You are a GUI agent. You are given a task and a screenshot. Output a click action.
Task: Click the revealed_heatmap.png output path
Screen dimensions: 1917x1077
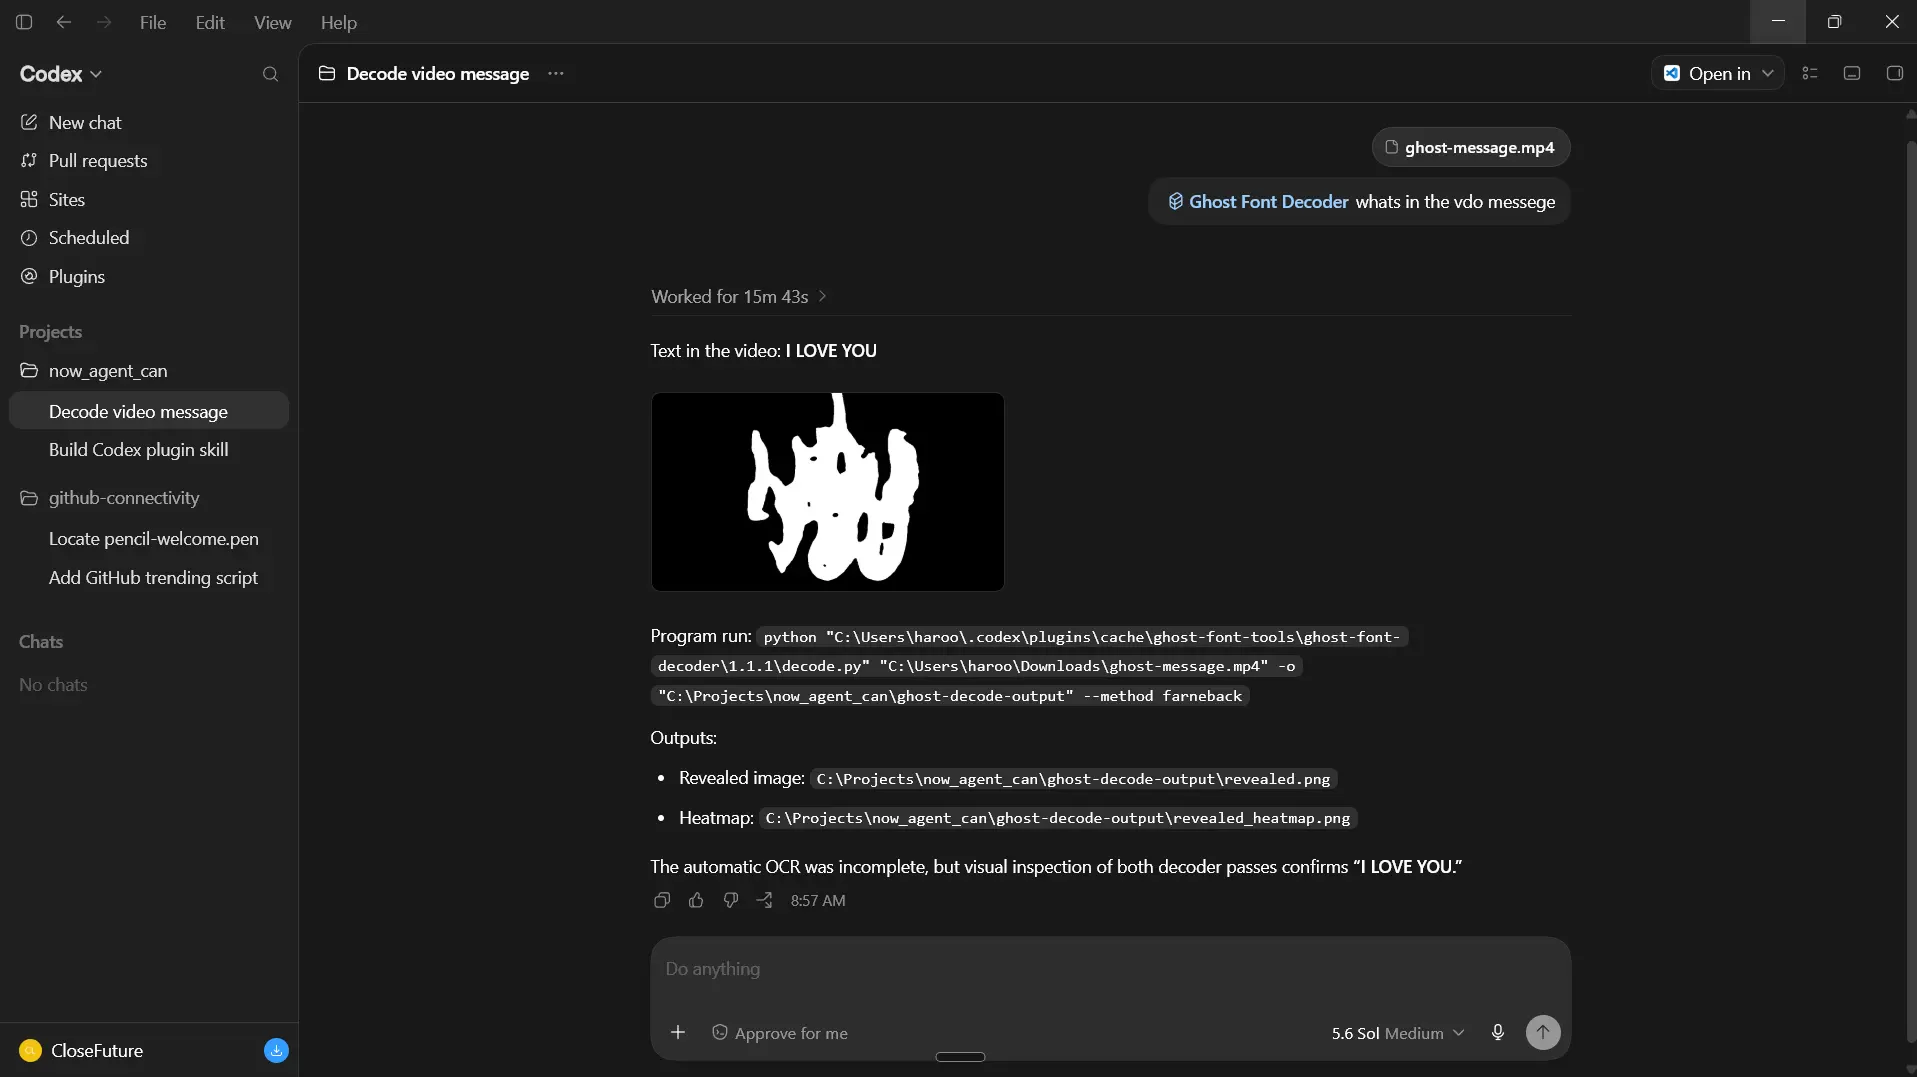(1058, 818)
